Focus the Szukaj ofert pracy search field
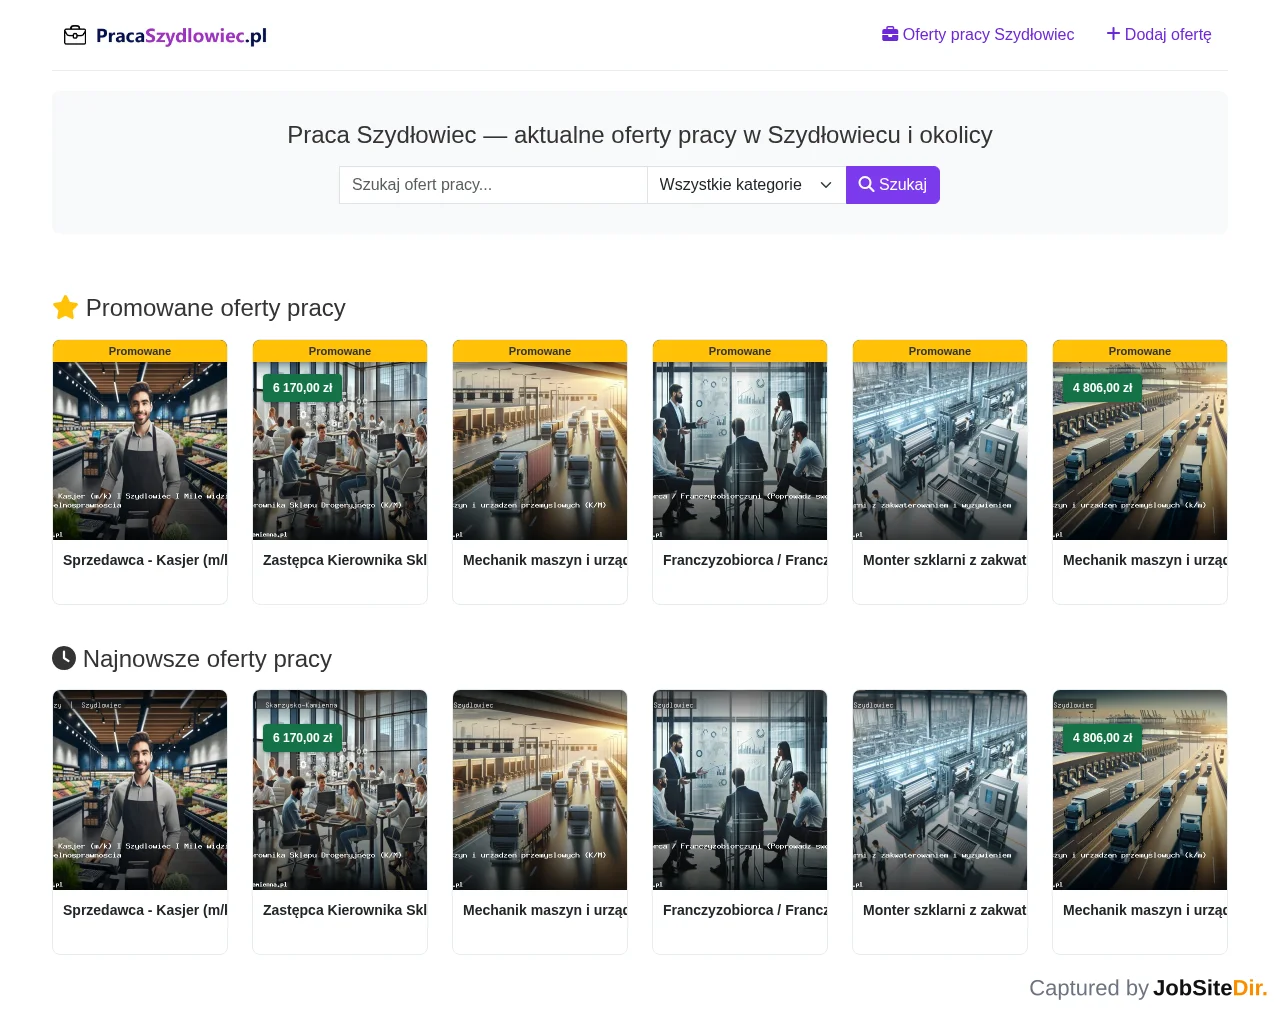Viewport: 1280px width, 1018px height. pyautogui.click(x=493, y=185)
